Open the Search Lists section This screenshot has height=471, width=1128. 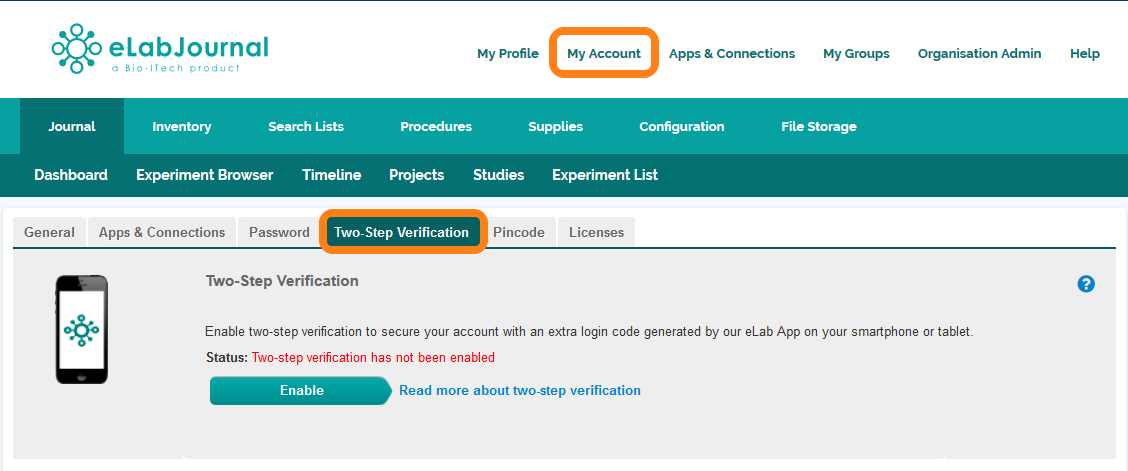306,127
